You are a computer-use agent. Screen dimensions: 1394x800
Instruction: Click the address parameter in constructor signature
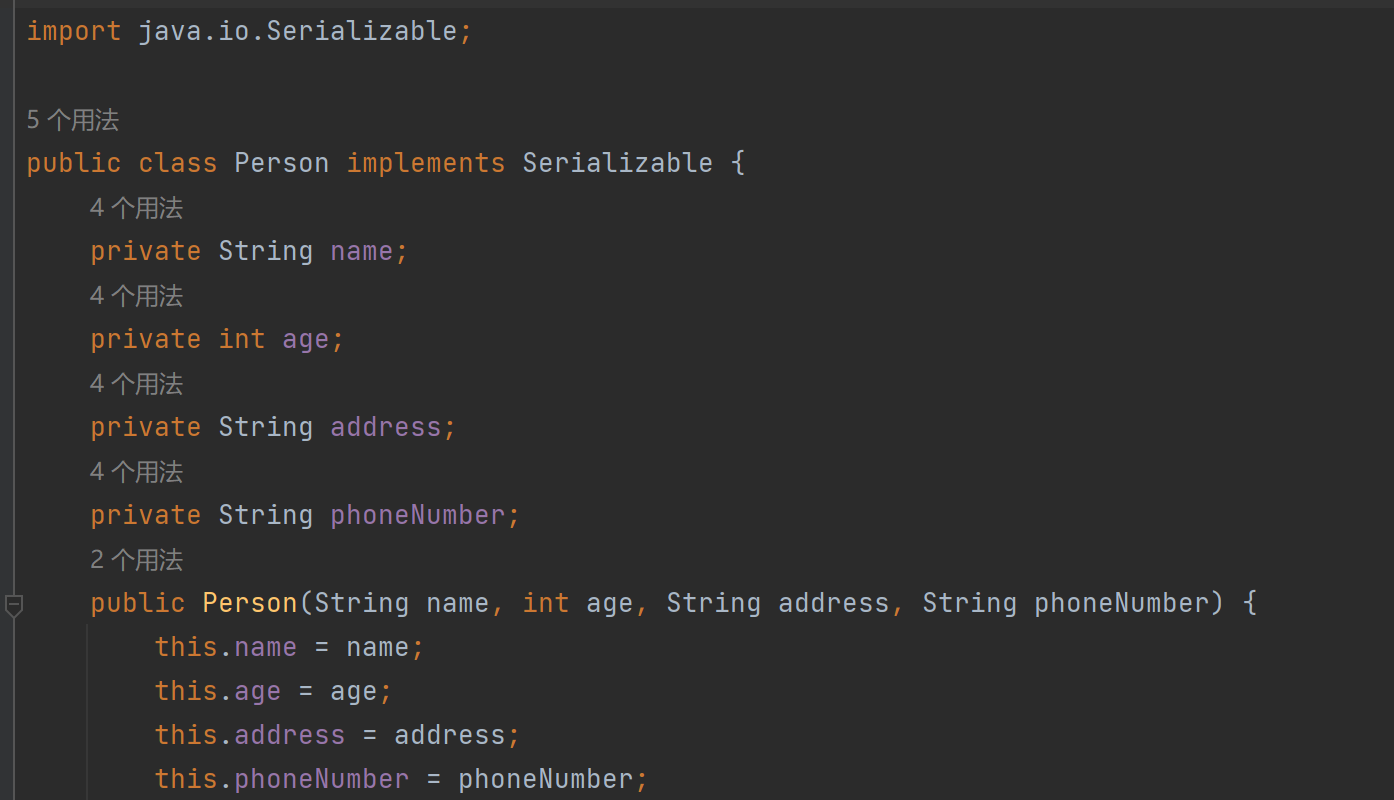[x=833, y=603]
